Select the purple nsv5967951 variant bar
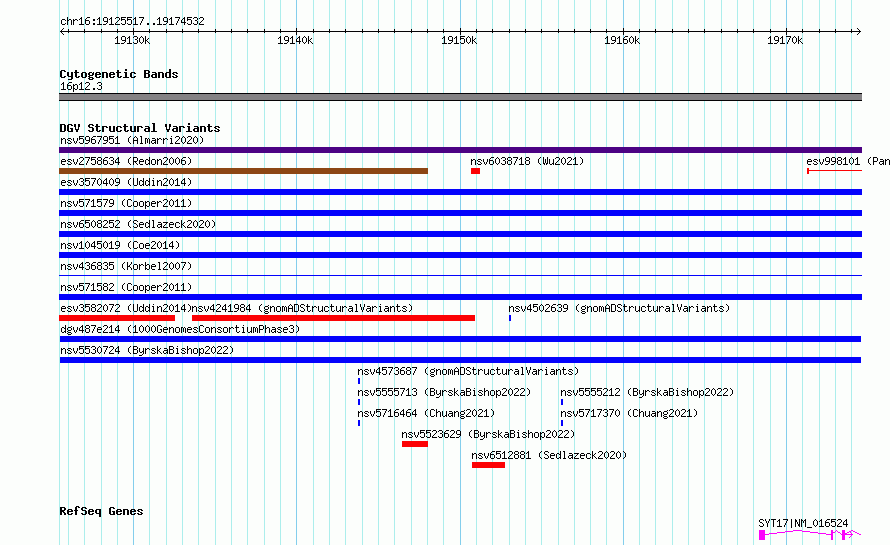The width and height of the screenshot is (890, 545). coord(460,150)
